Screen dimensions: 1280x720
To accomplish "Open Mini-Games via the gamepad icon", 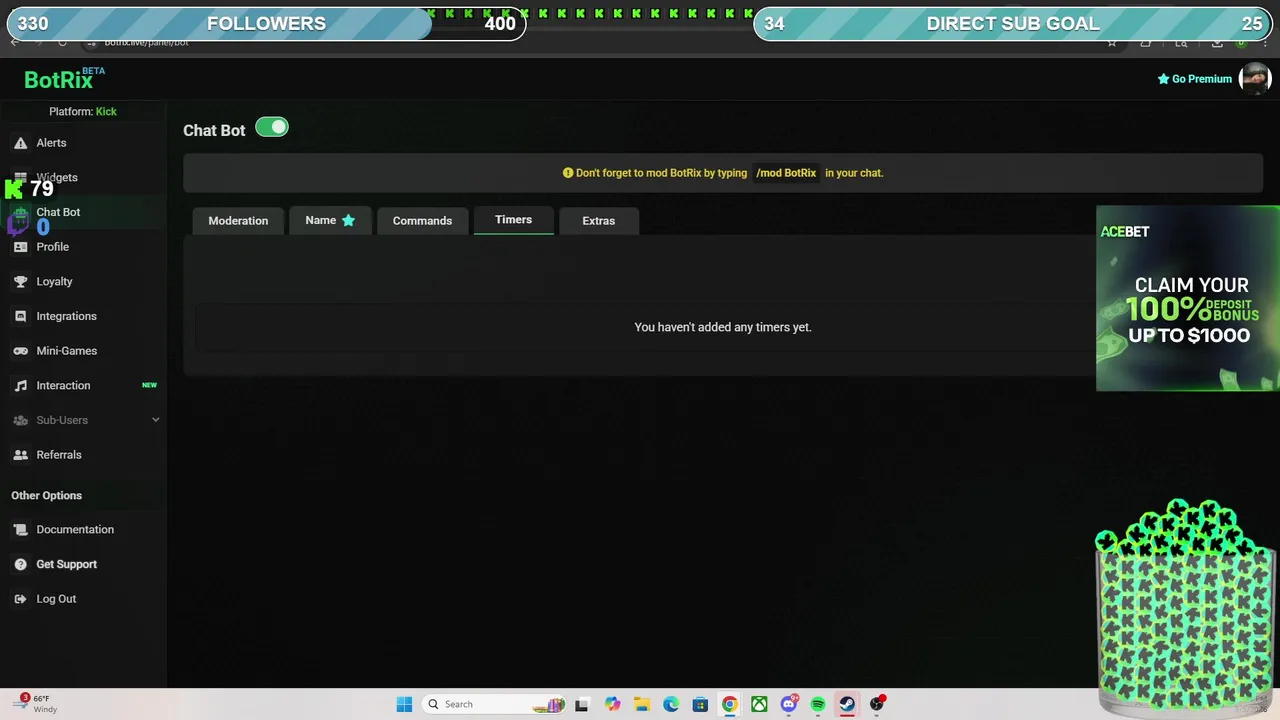I will (20, 351).
